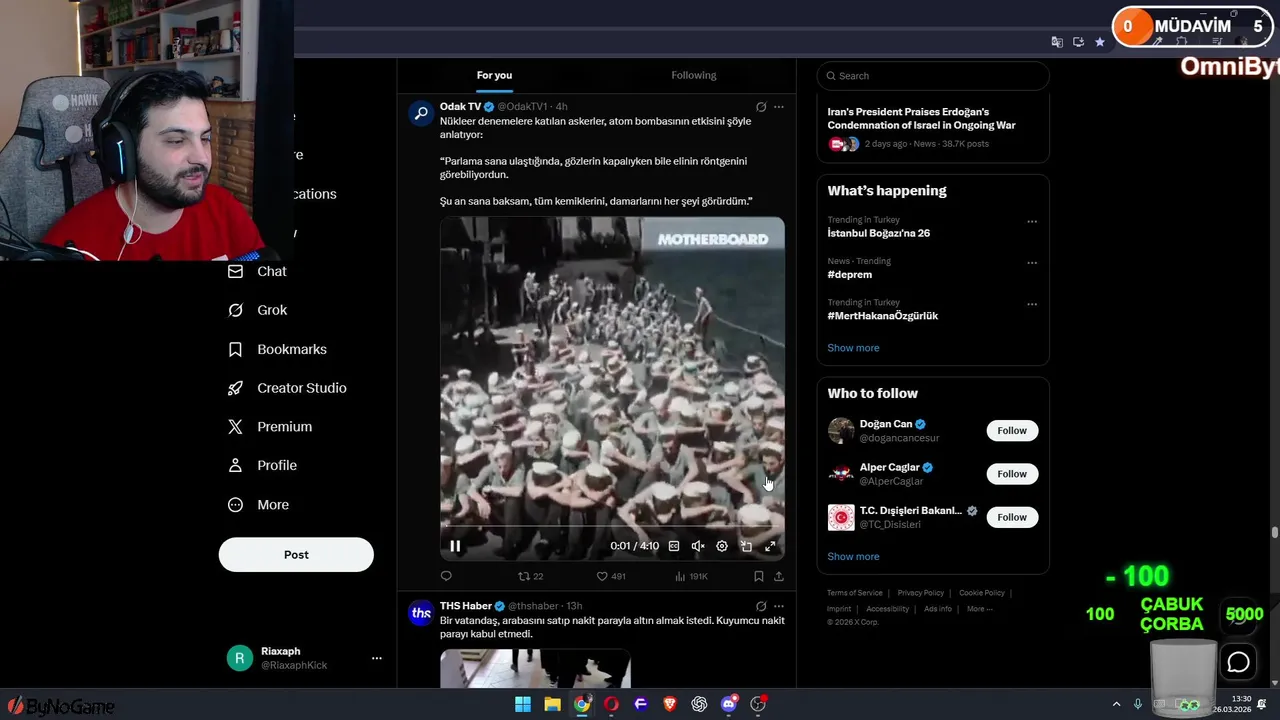1280x720 pixels.
Task: Open Opera browser from taskbar
Action: [611, 705]
